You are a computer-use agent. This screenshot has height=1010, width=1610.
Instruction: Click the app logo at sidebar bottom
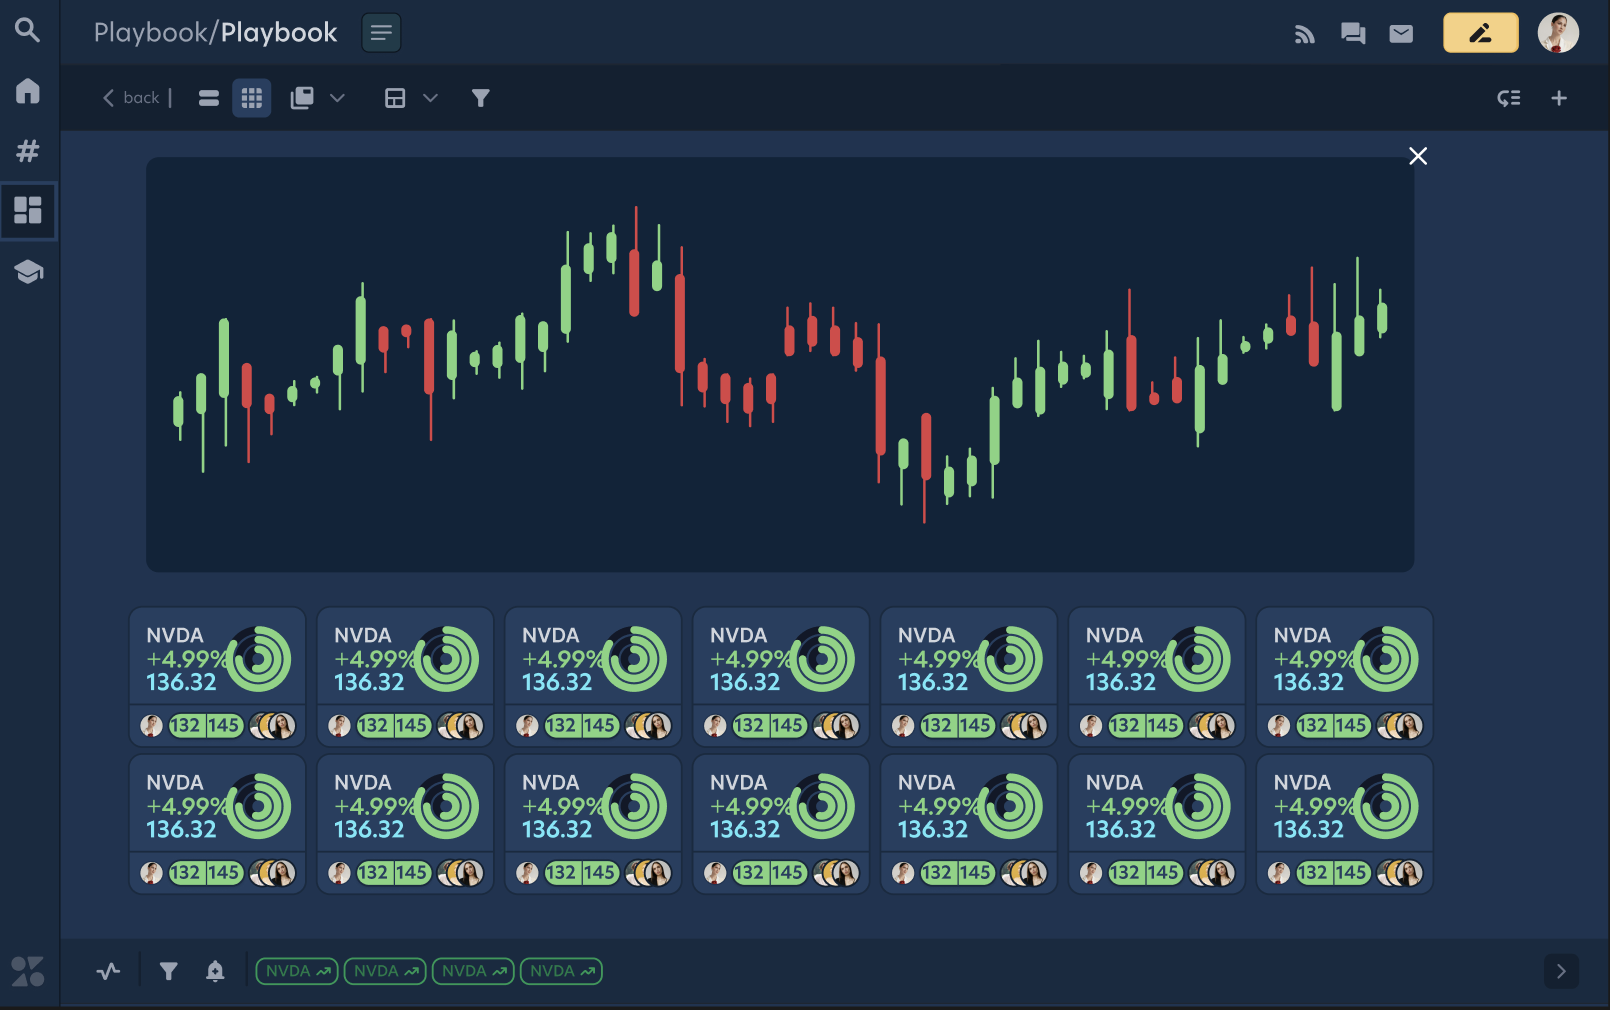pos(28,971)
